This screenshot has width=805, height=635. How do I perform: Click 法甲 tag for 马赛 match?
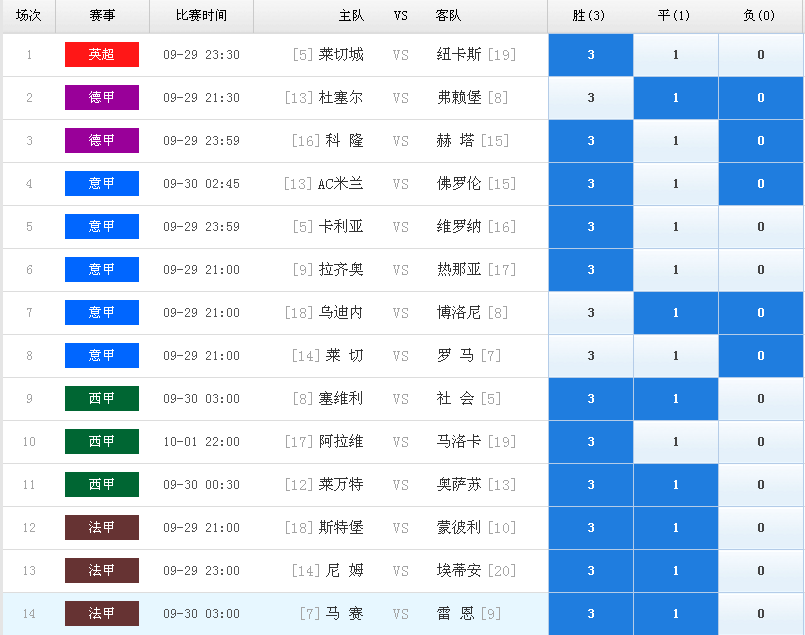(x=102, y=613)
